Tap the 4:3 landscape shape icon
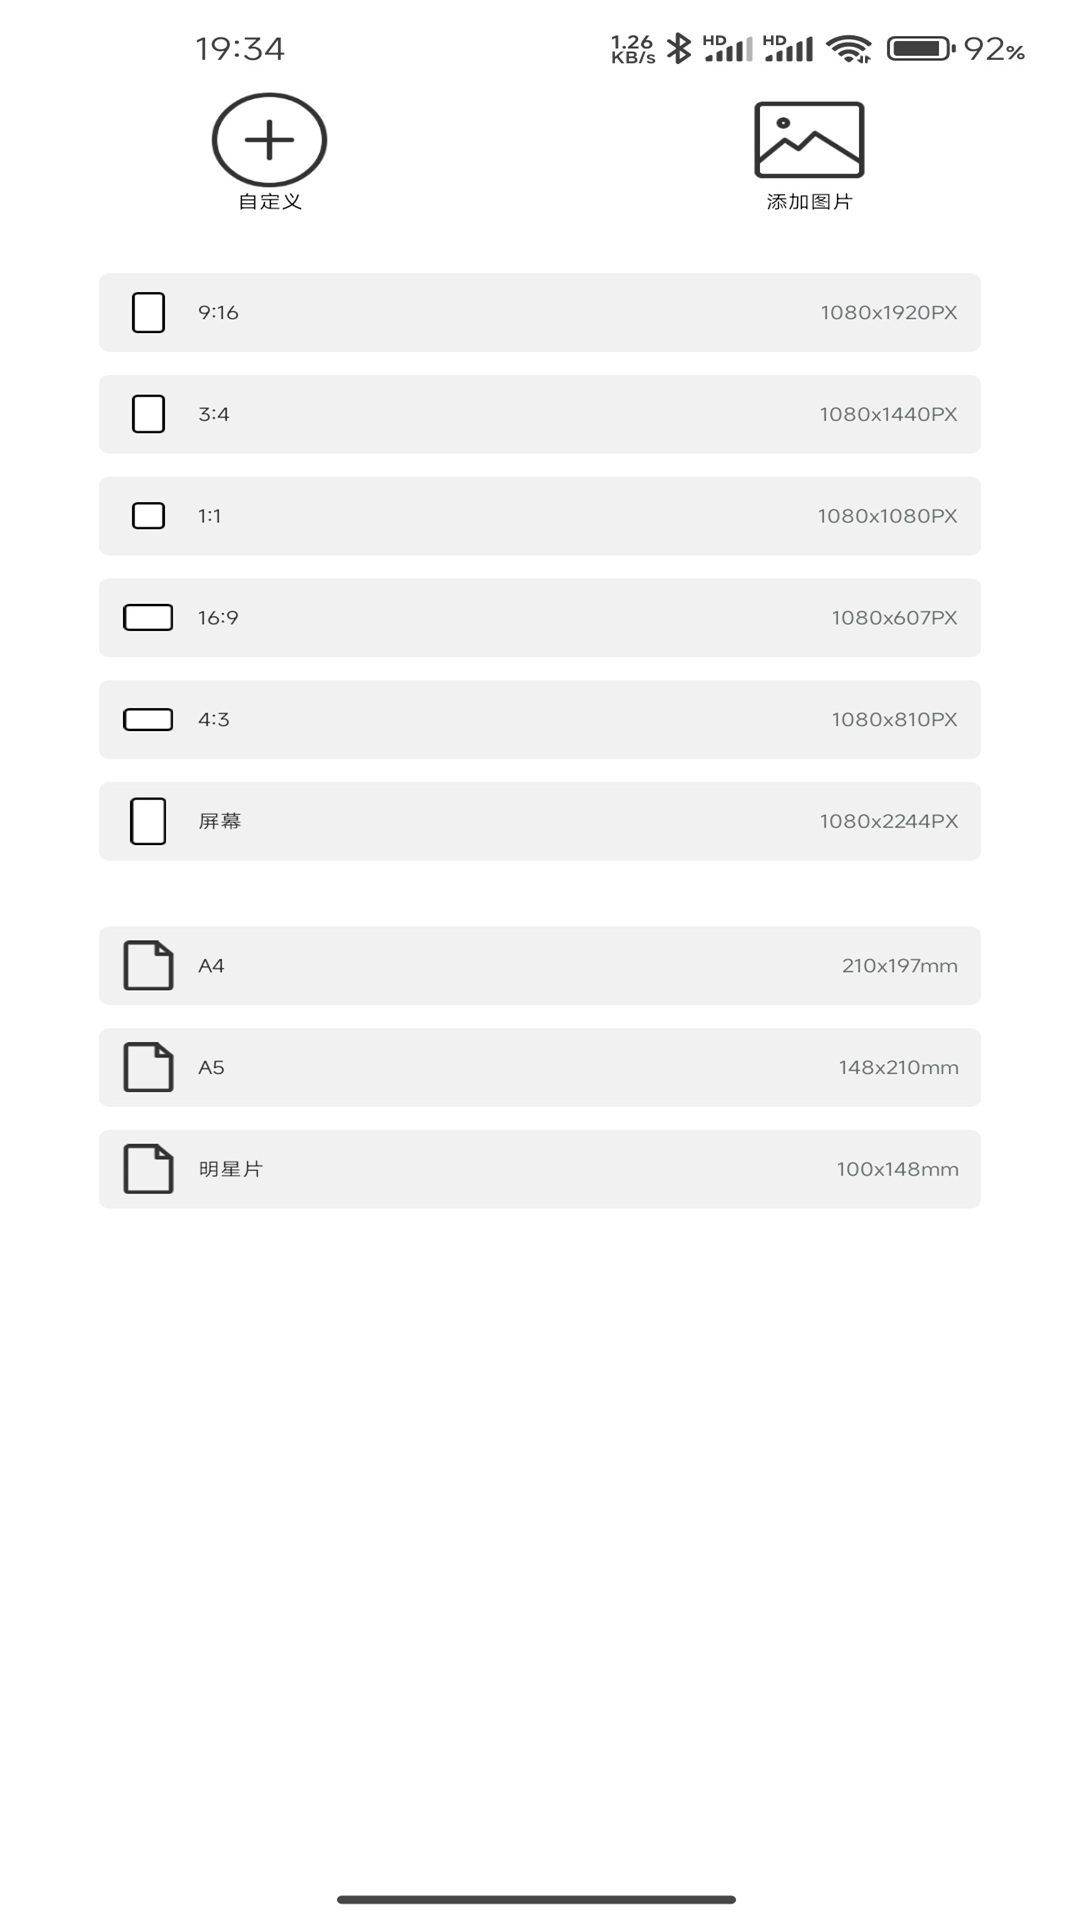Viewport: 1080px width, 1920px height. pyautogui.click(x=148, y=720)
